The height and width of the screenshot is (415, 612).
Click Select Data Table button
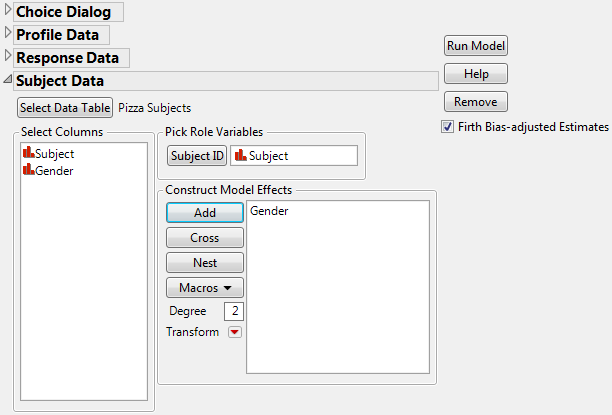[65, 107]
